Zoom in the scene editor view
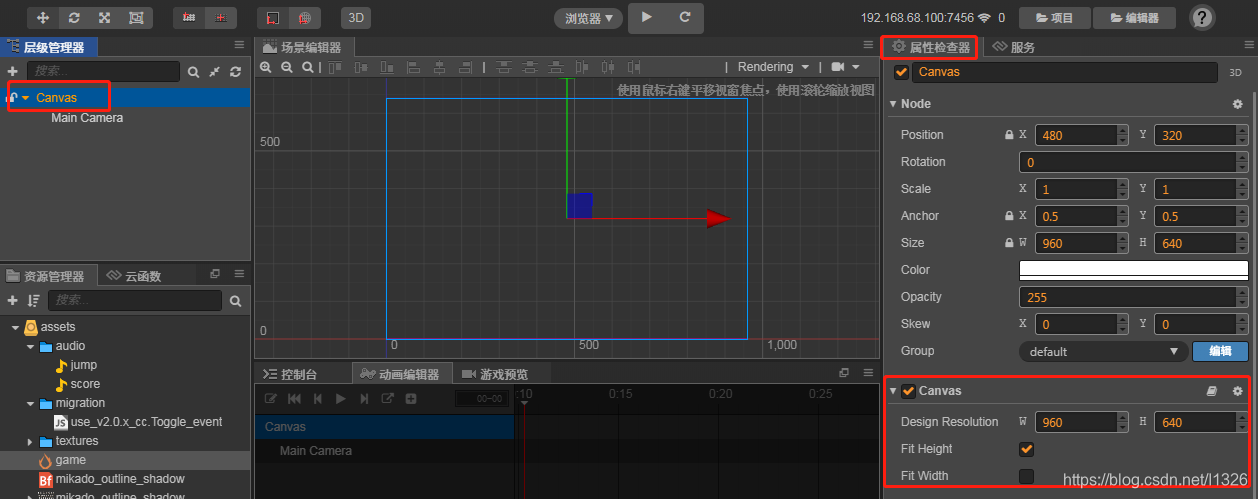 266,67
